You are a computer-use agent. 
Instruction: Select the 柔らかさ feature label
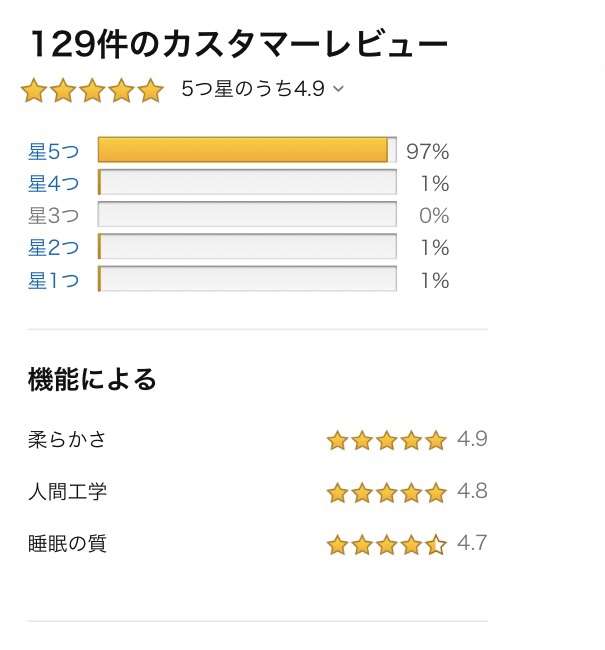(x=67, y=439)
